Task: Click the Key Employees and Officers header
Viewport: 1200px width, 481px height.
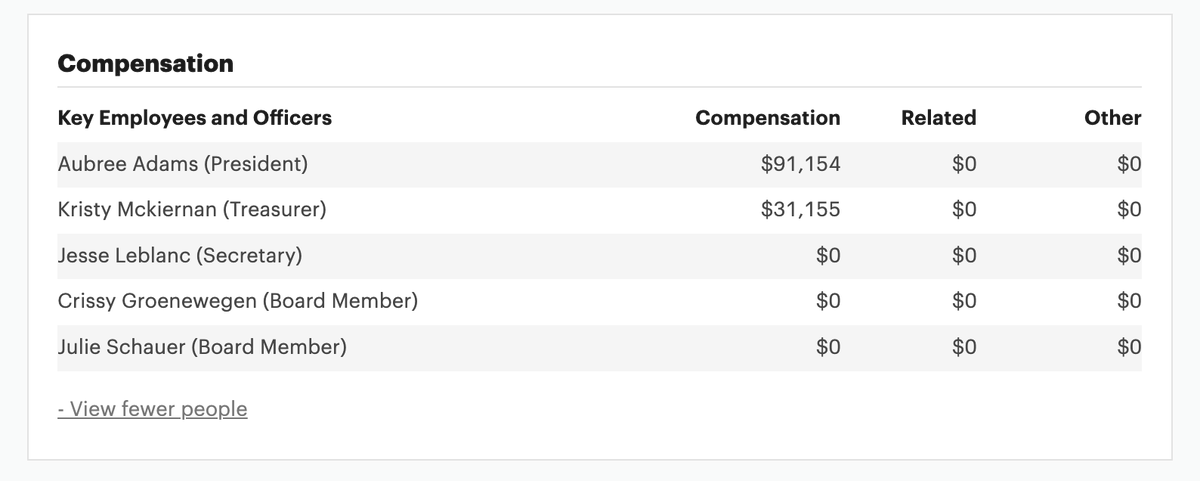Action: point(195,118)
